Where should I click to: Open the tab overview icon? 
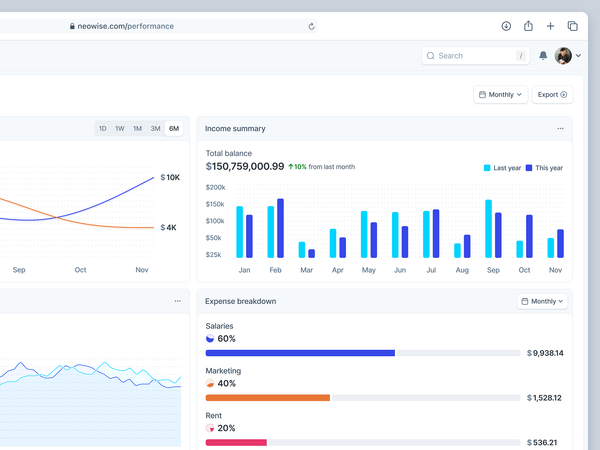pos(572,26)
